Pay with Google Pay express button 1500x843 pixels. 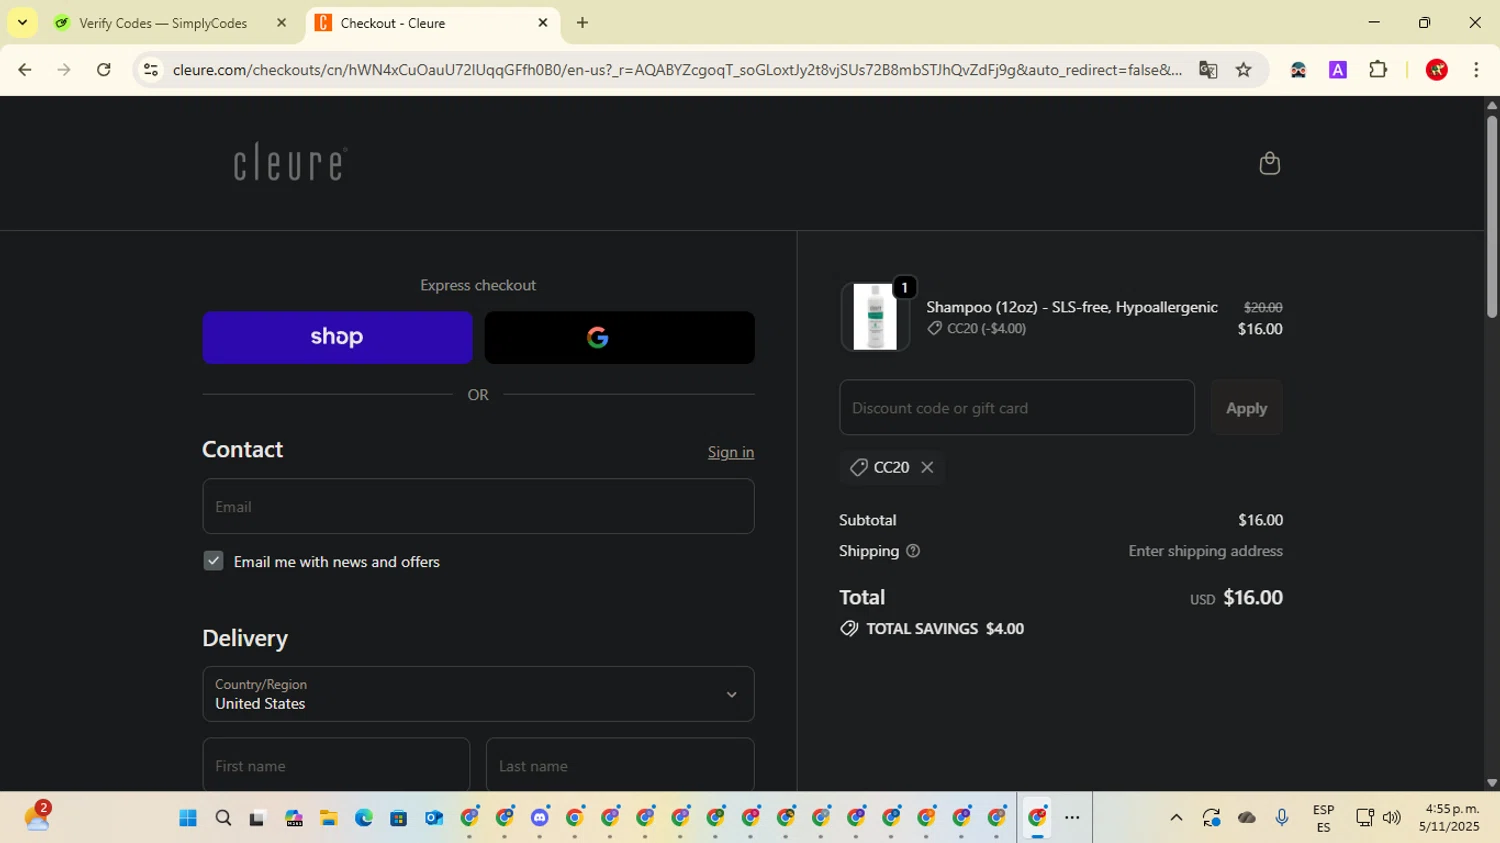pos(619,337)
